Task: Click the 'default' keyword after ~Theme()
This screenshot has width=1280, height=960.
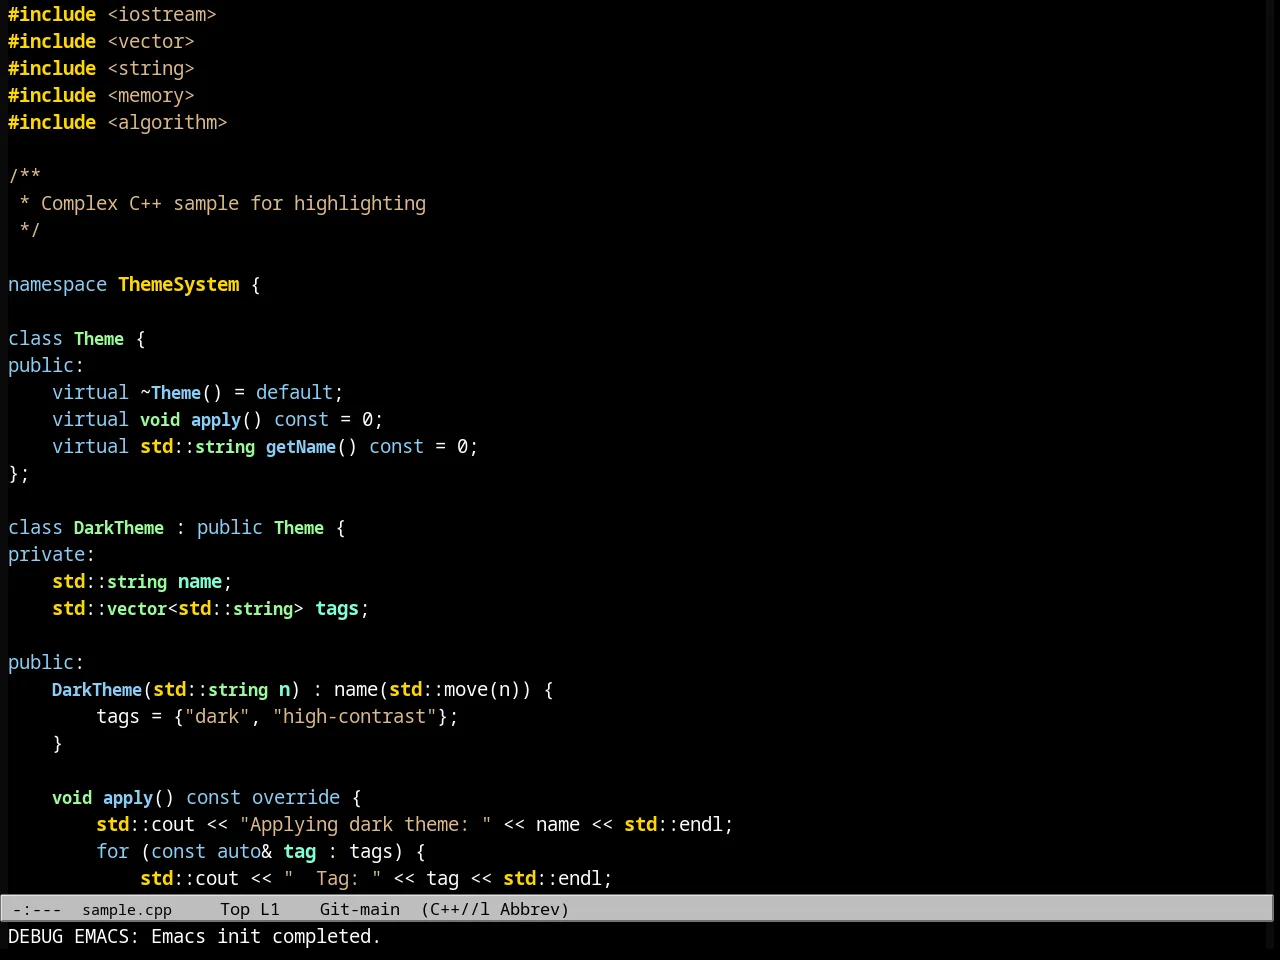Action: tap(294, 392)
